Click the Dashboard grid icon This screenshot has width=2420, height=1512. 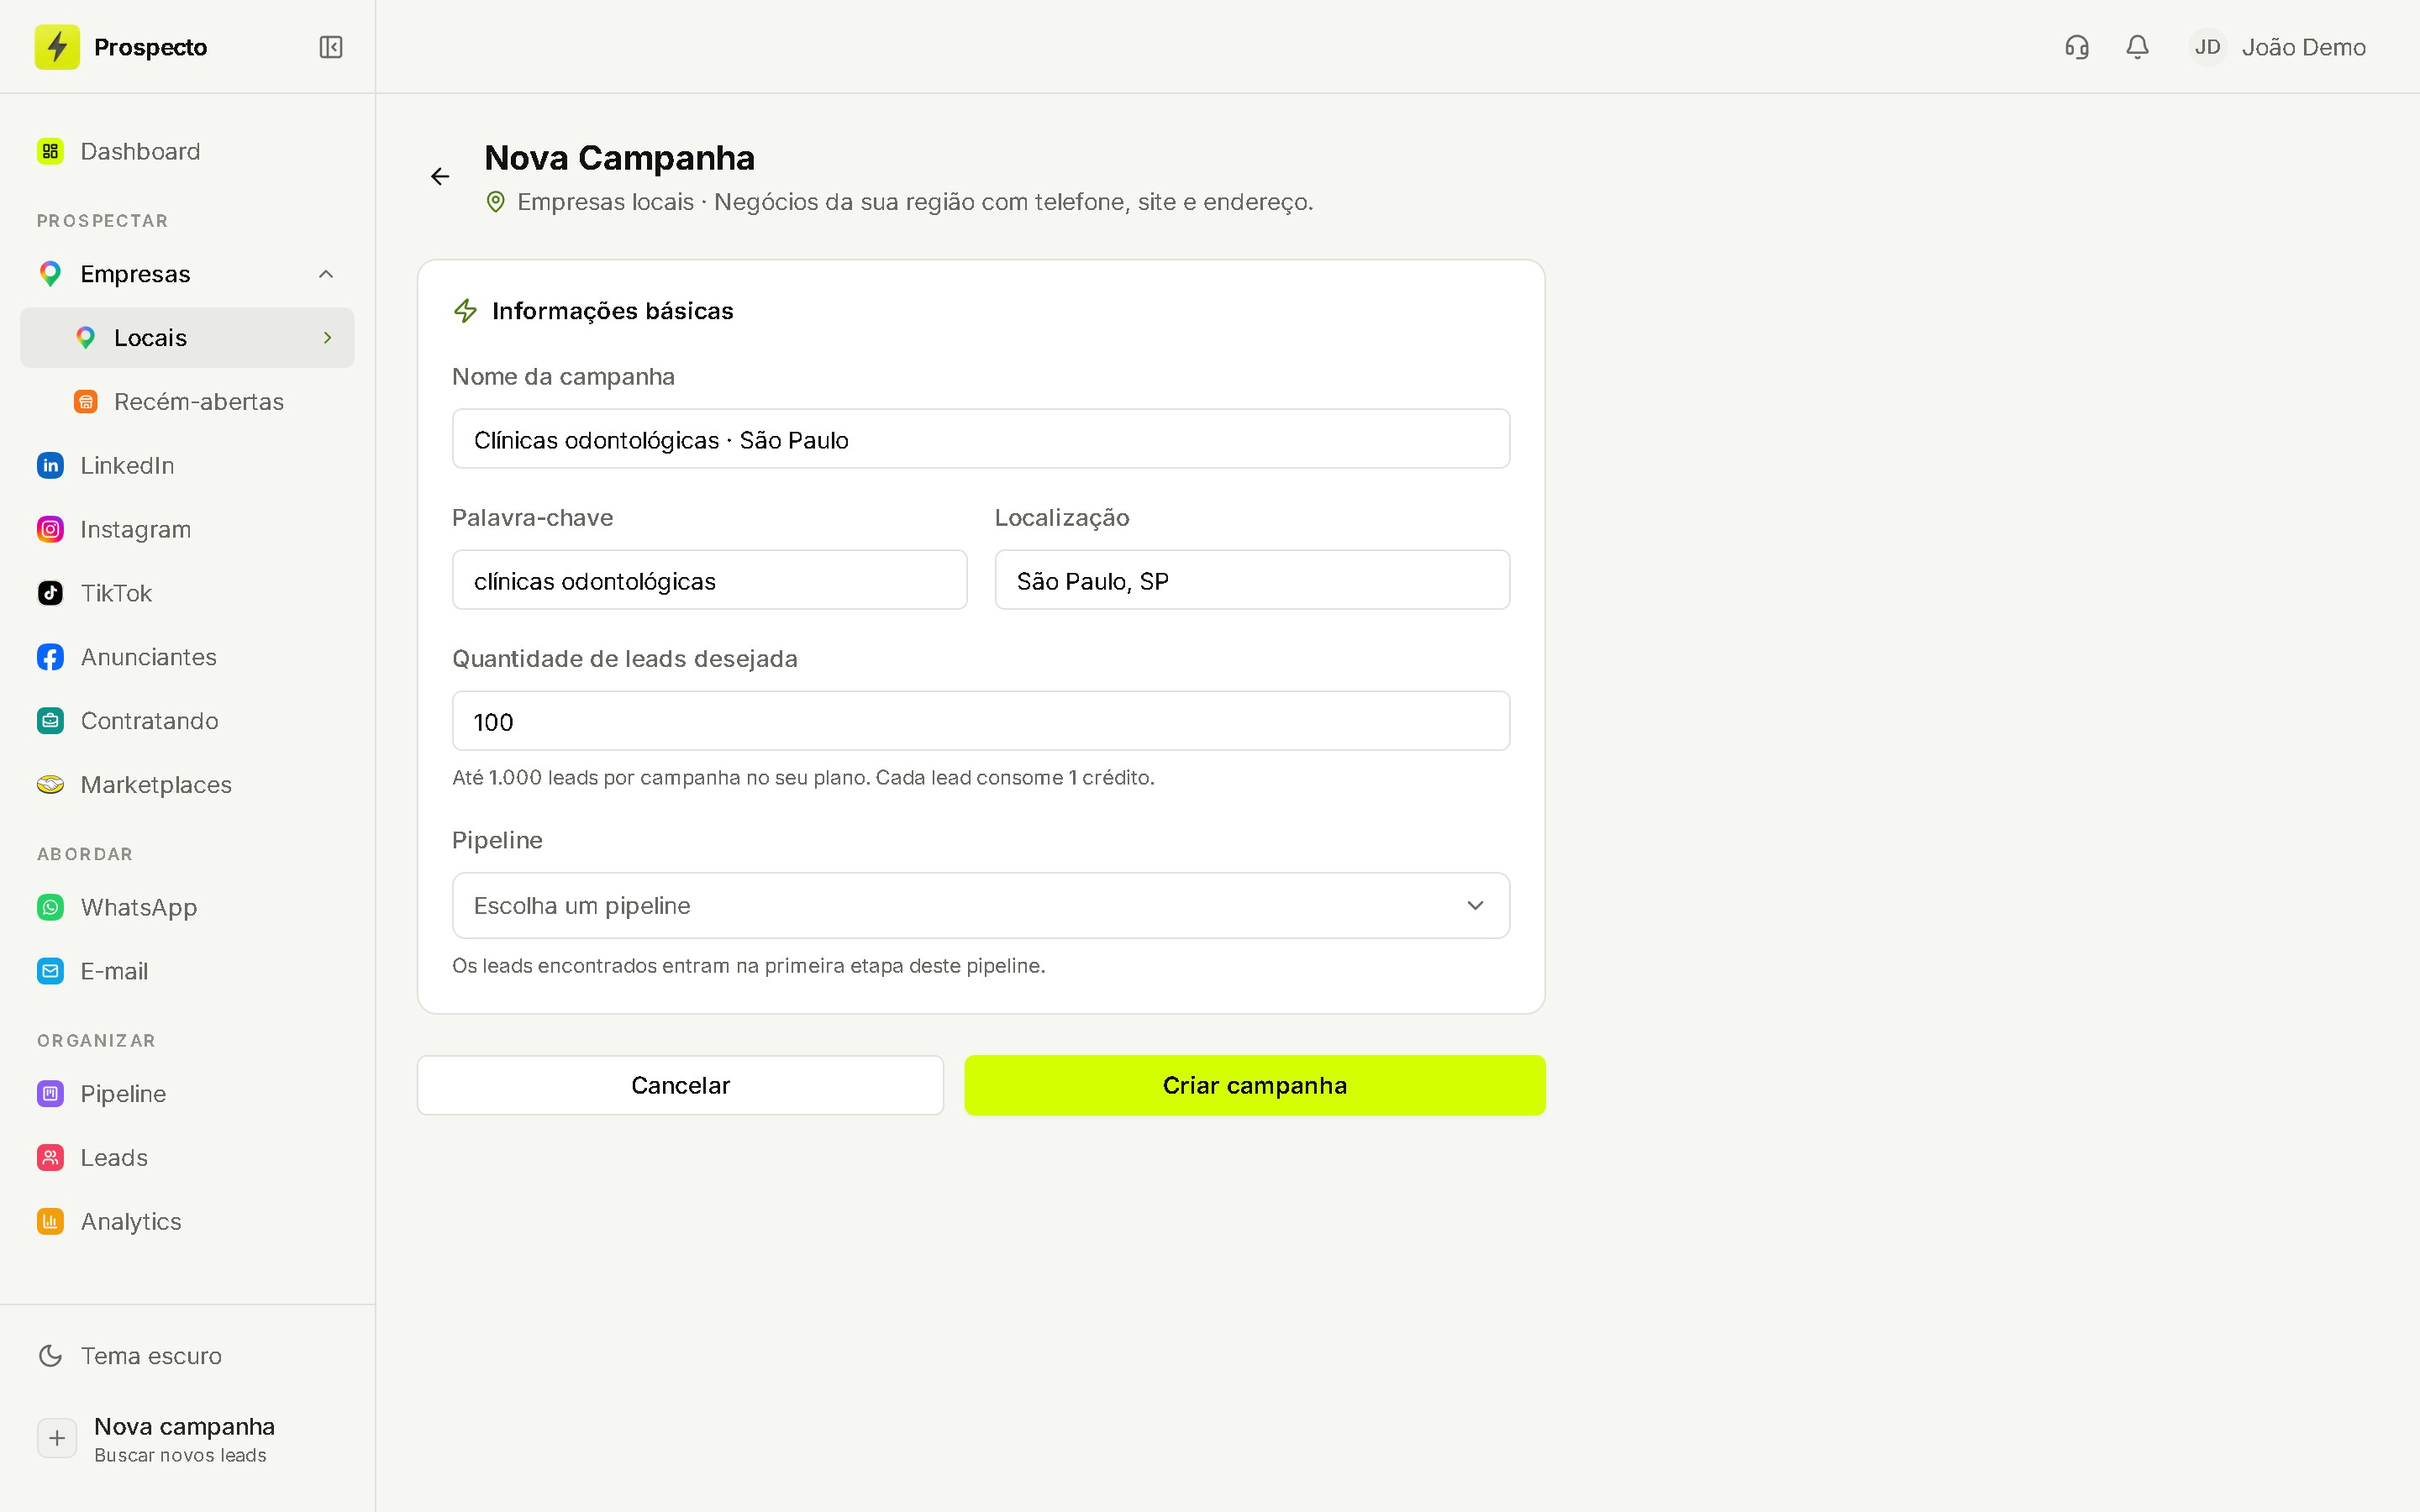tap(50, 151)
